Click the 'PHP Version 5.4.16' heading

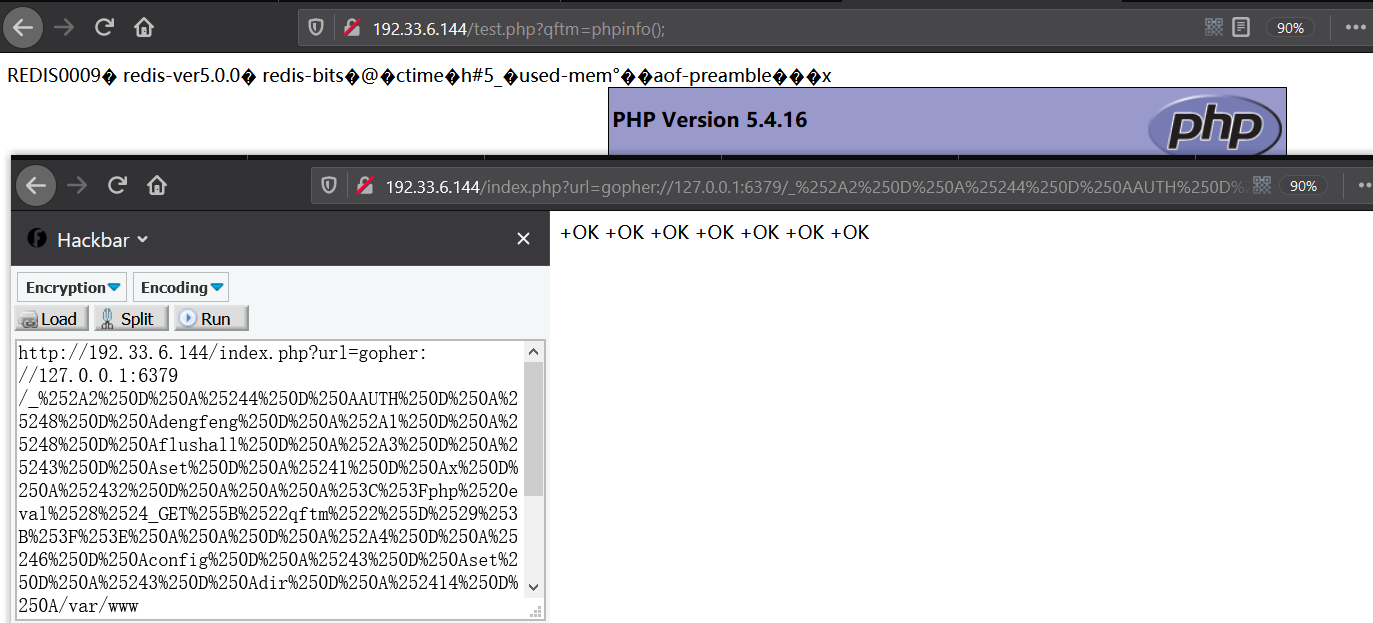coord(710,120)
